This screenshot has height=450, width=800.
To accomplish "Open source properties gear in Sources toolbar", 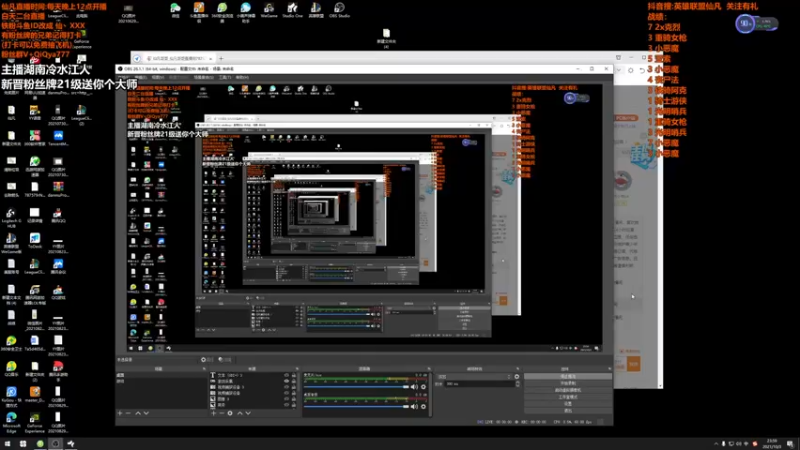I will (x=230, y=413).
